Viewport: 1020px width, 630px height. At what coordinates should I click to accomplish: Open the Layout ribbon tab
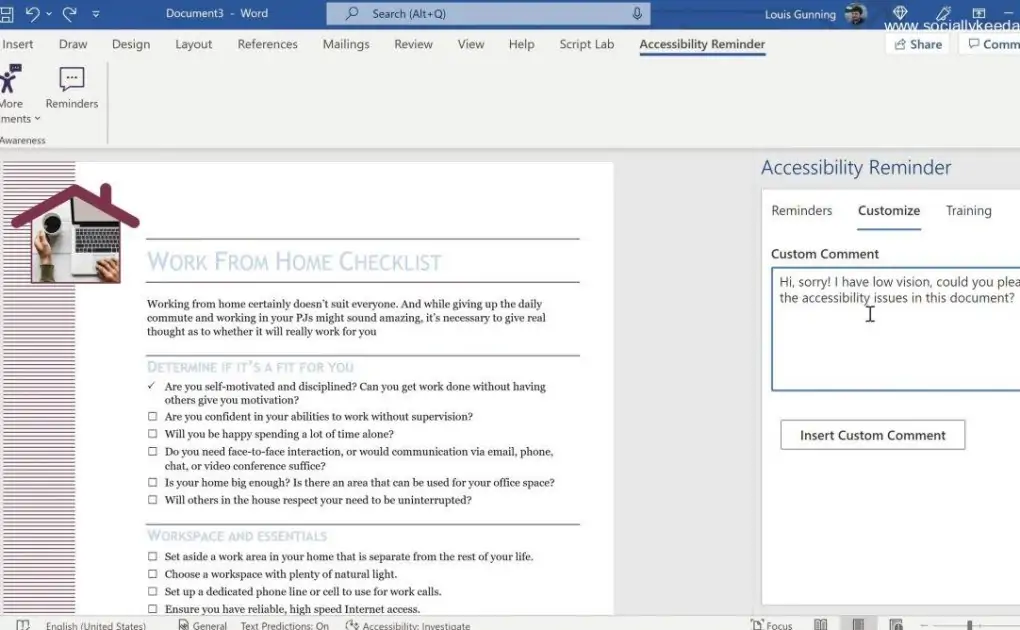tap(194, 44)
